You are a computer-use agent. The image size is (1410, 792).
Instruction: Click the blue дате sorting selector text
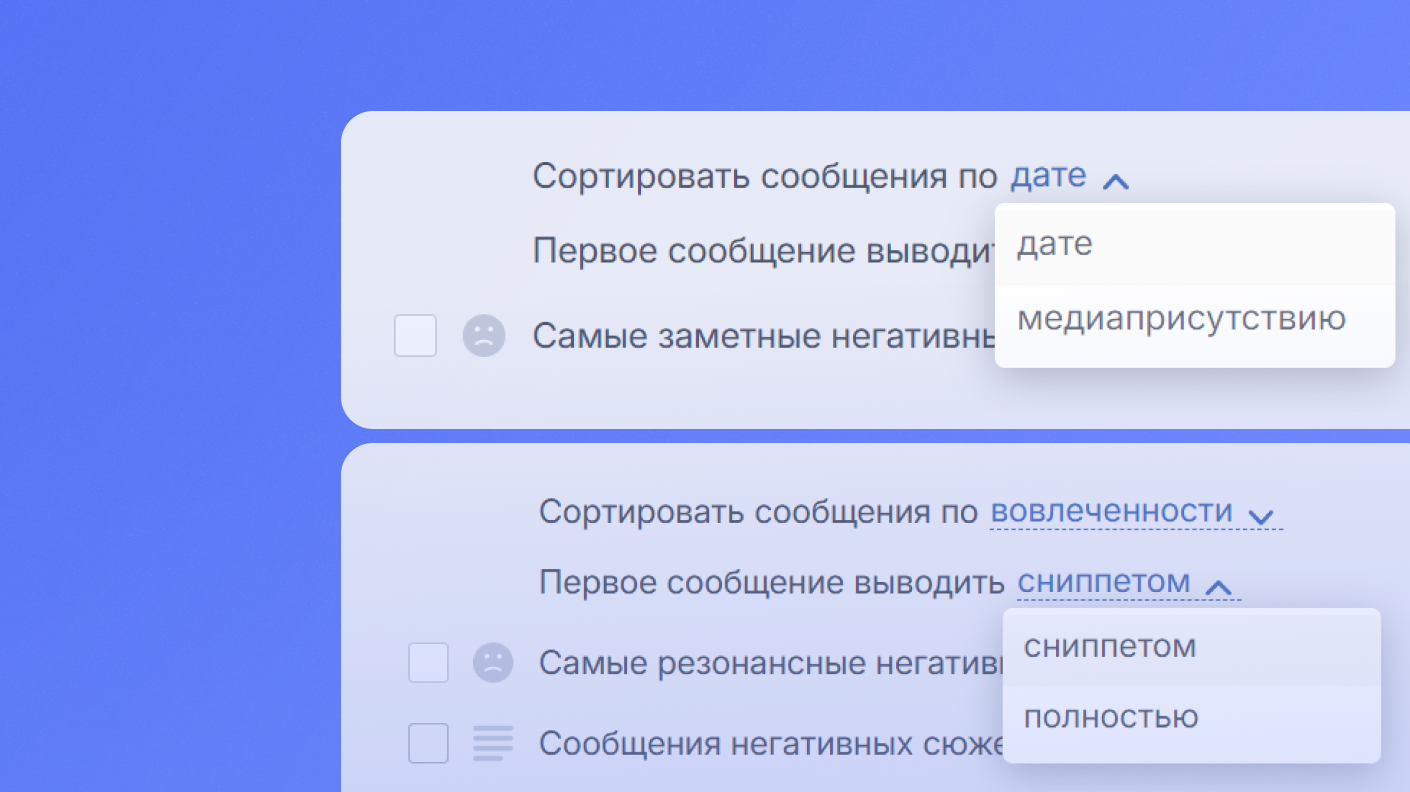tap(1048, 176)
